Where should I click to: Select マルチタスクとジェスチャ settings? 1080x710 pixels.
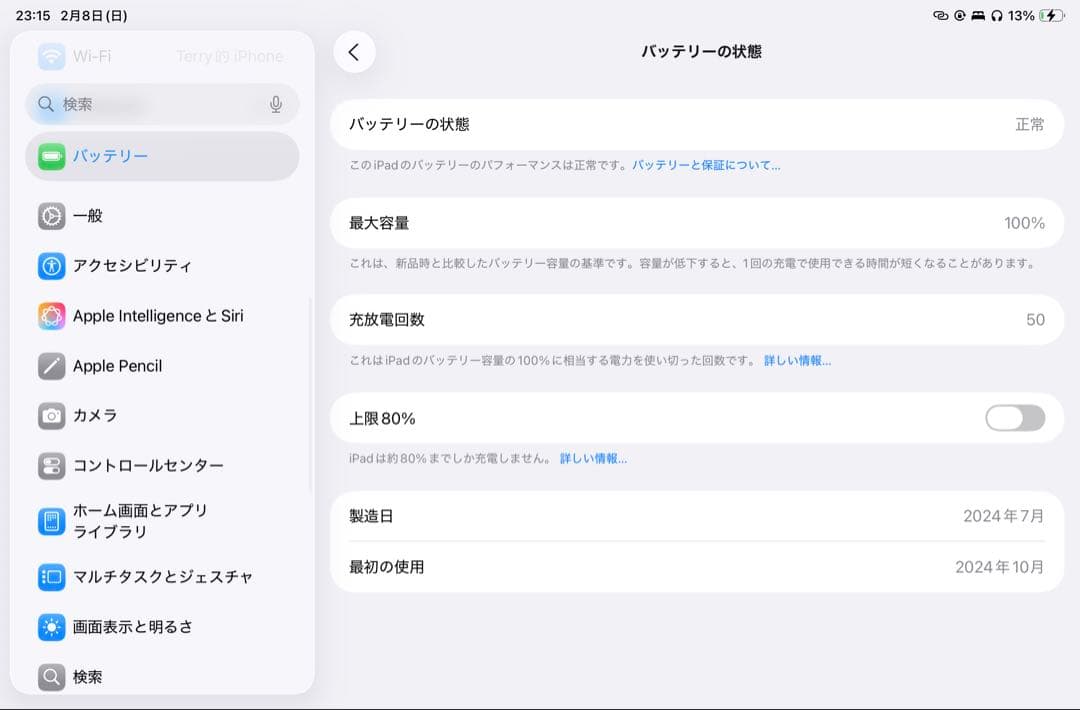click(x=160, y=577)
